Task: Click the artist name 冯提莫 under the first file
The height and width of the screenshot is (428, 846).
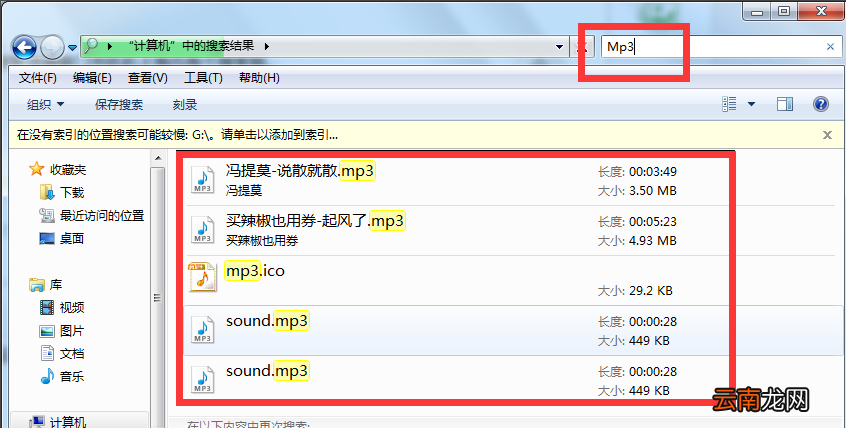Action: coord(244,191)
